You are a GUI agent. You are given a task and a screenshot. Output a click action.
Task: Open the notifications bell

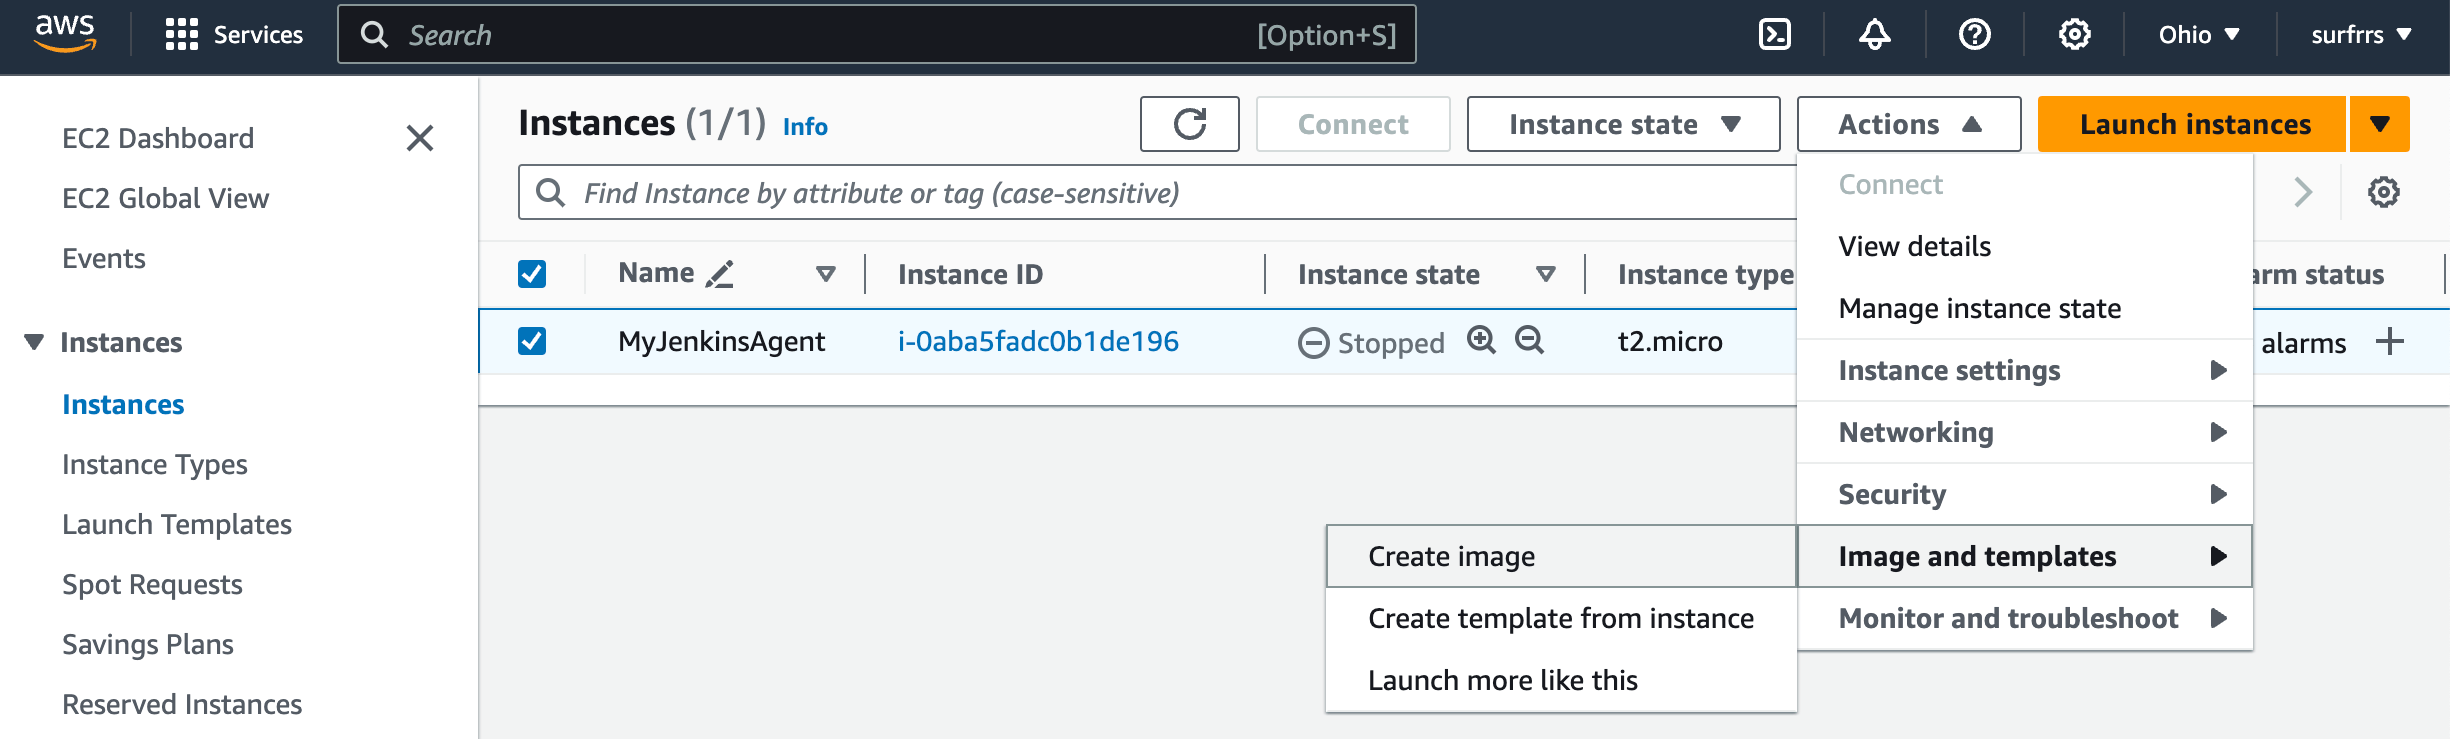pos(1875,35)
